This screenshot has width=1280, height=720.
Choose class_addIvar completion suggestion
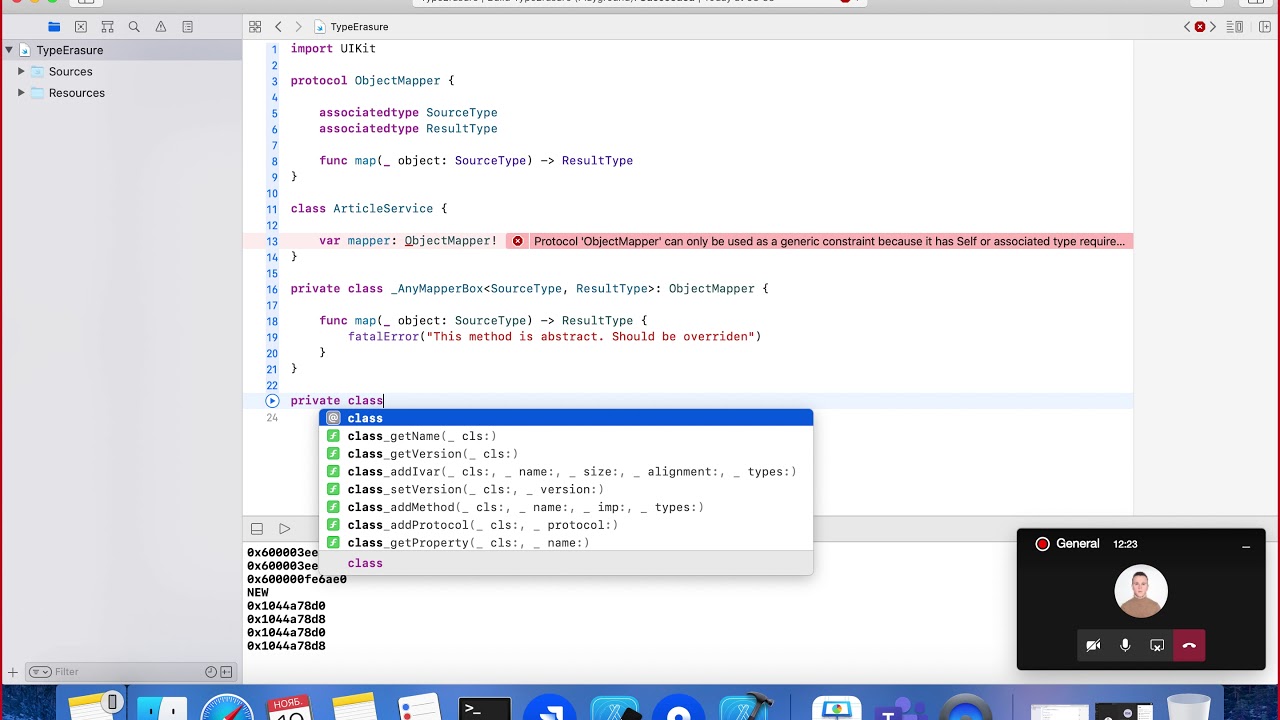click(x=566, y=472)
